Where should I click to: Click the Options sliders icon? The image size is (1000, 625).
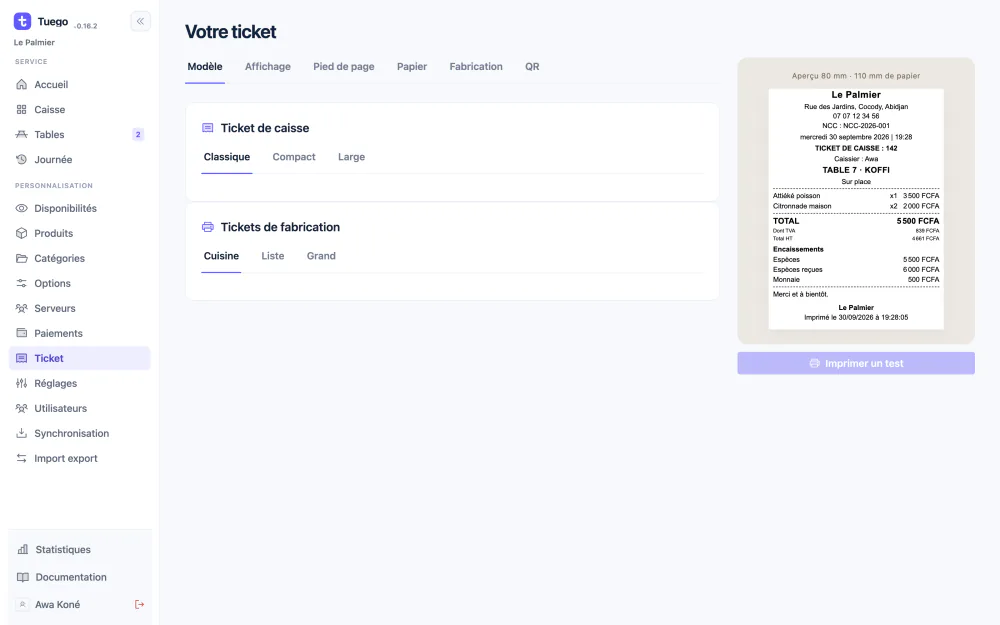(22, 283)
